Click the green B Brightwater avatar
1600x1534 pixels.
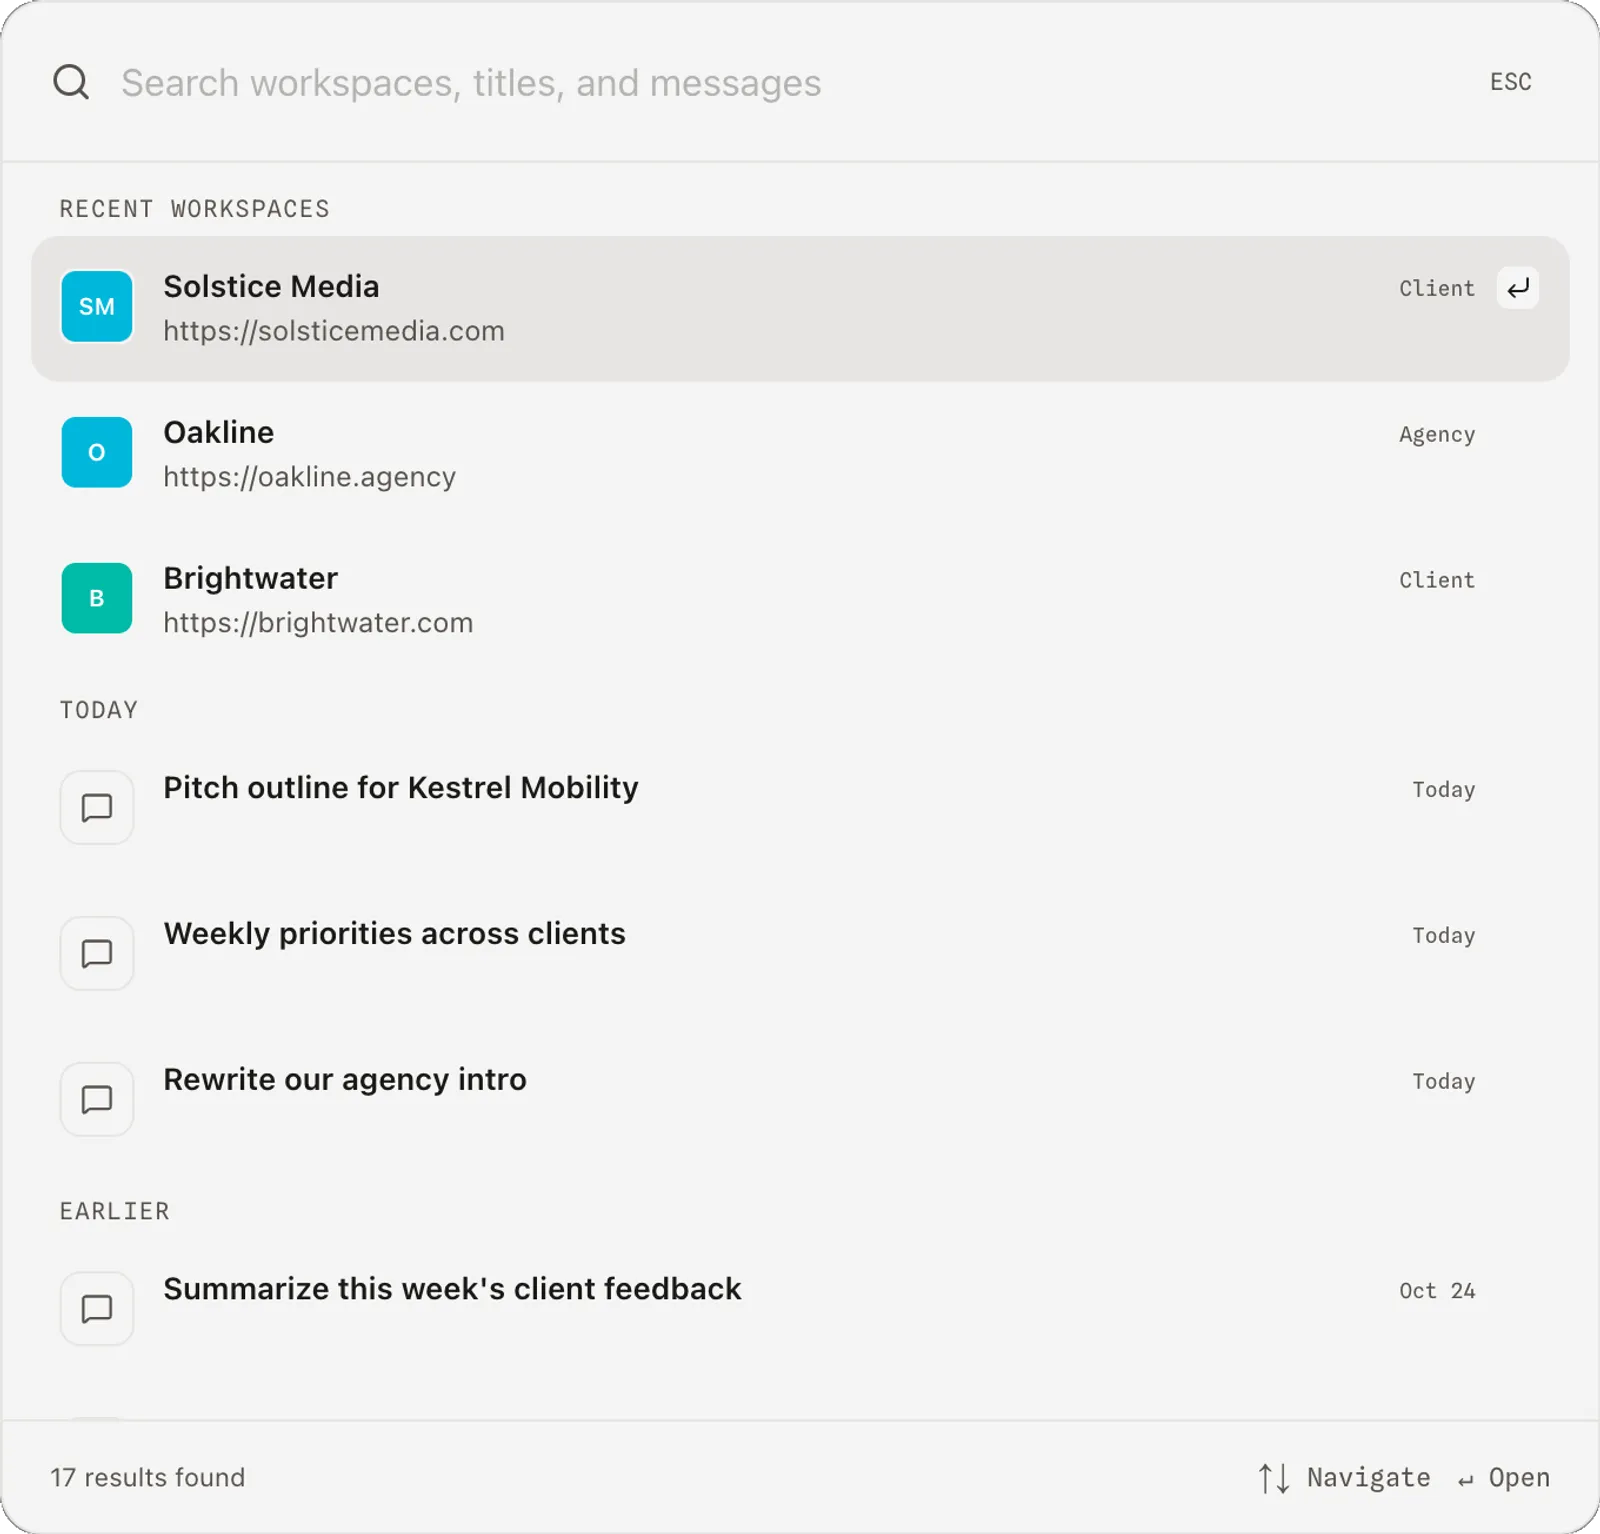tap(97, 598)
